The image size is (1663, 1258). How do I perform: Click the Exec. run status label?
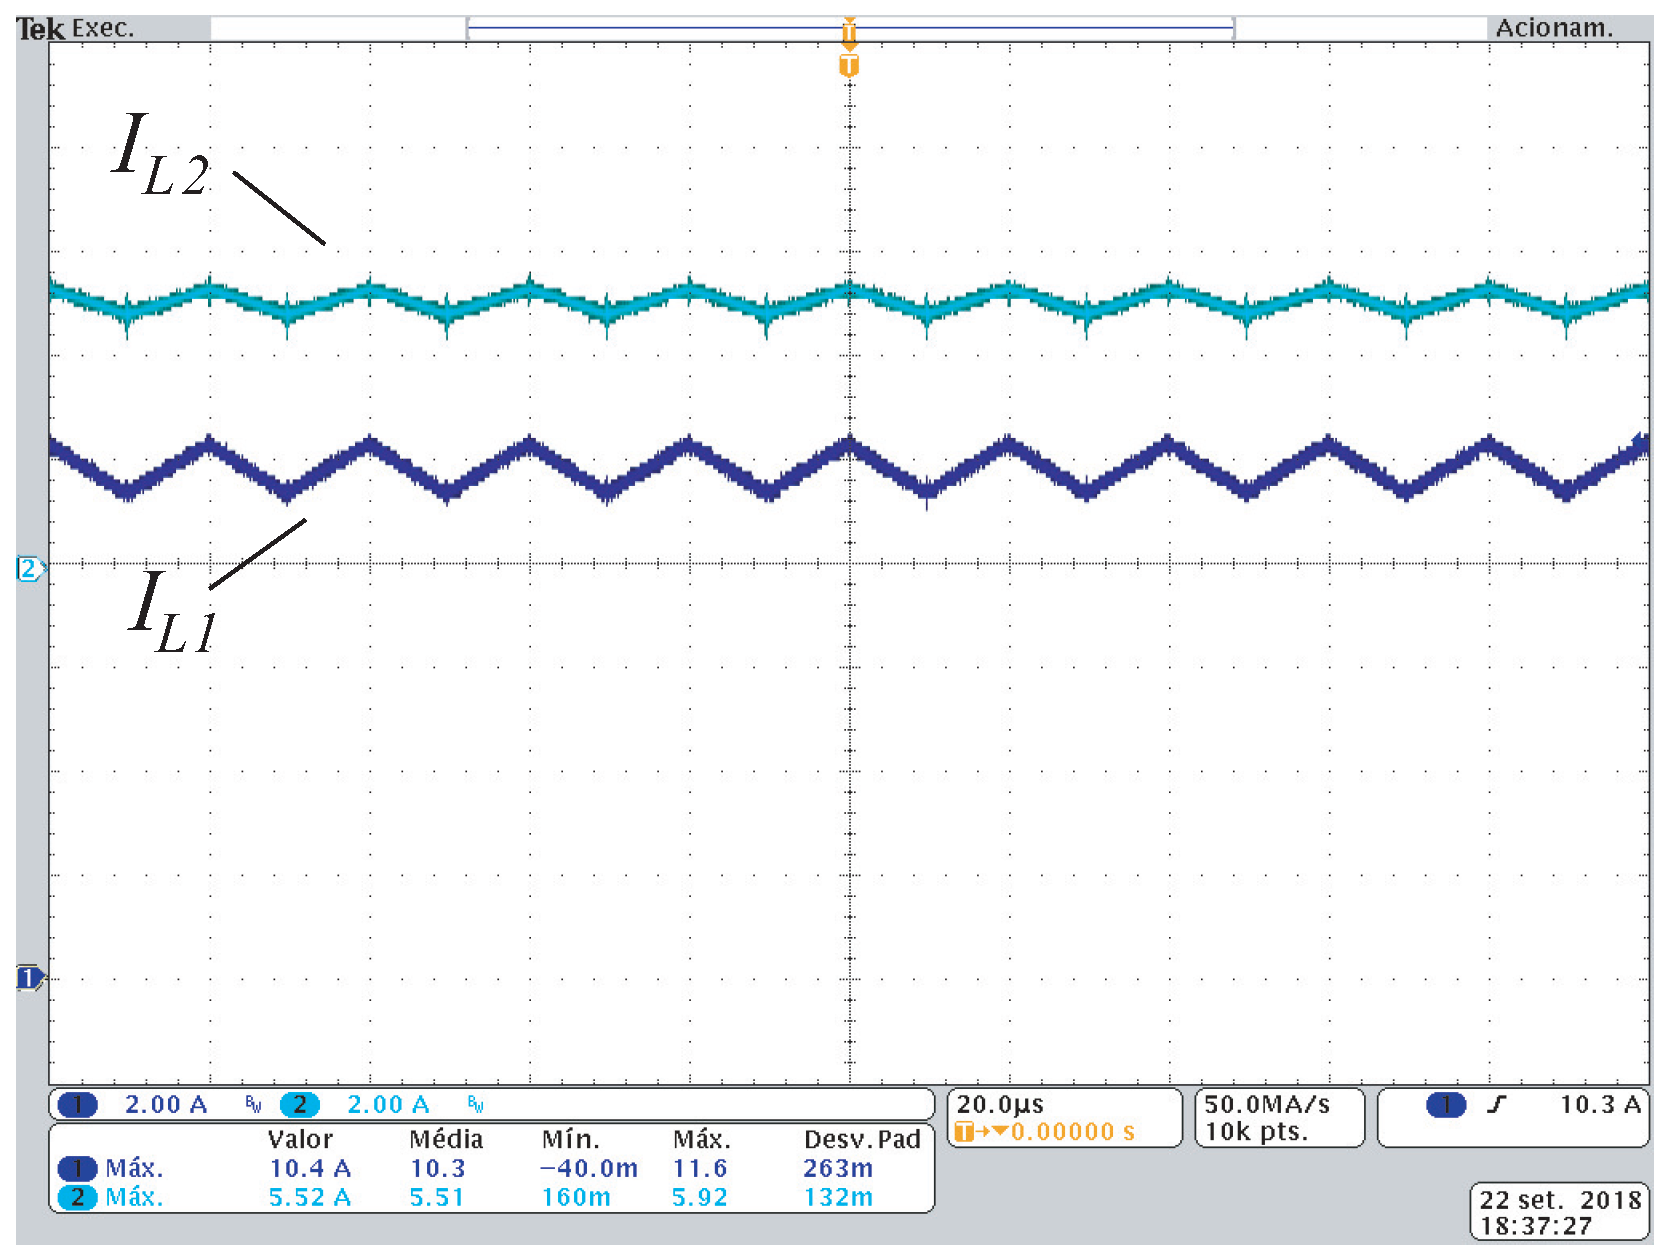(103, 28)
